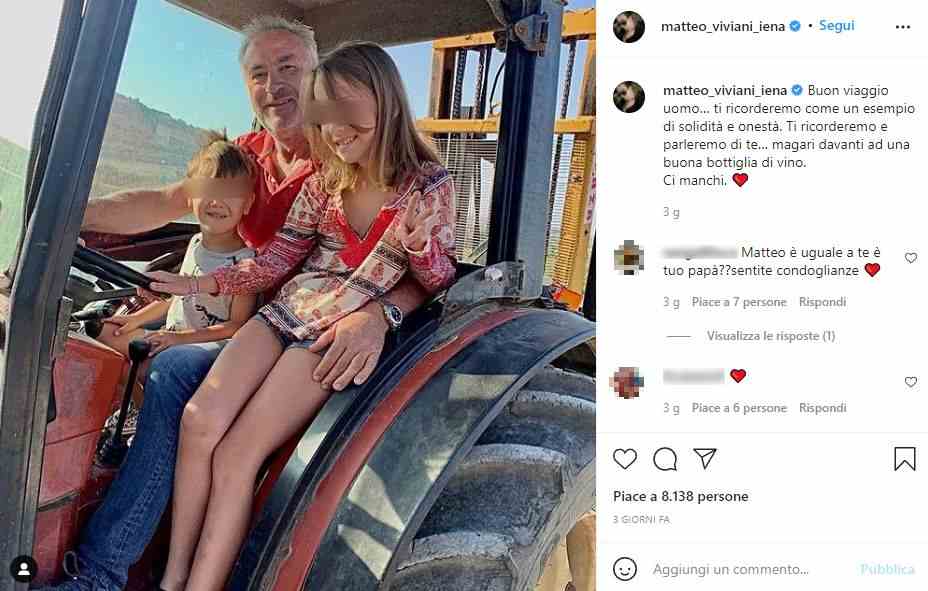Open the emoji picker smiley icon
Image resolution: width=928 pixels, height=591 pixels.
point(625,569)
